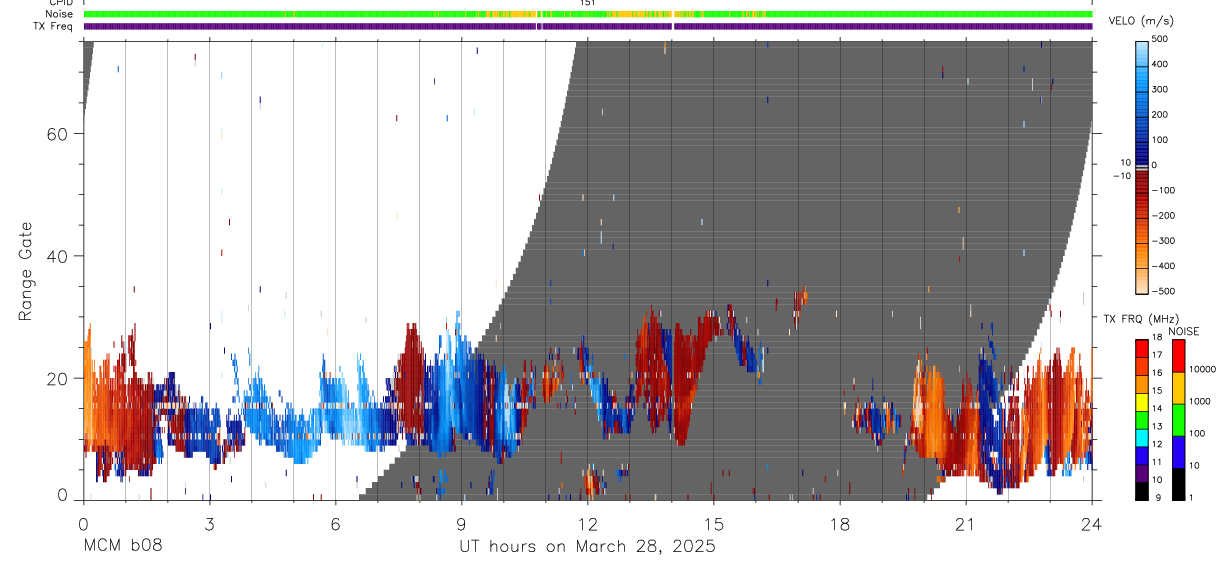Screen dimensions: 1228x567
Task: Click range gate "40" on the y-axis
Action: pyautogui.click(x=57, y=256)
